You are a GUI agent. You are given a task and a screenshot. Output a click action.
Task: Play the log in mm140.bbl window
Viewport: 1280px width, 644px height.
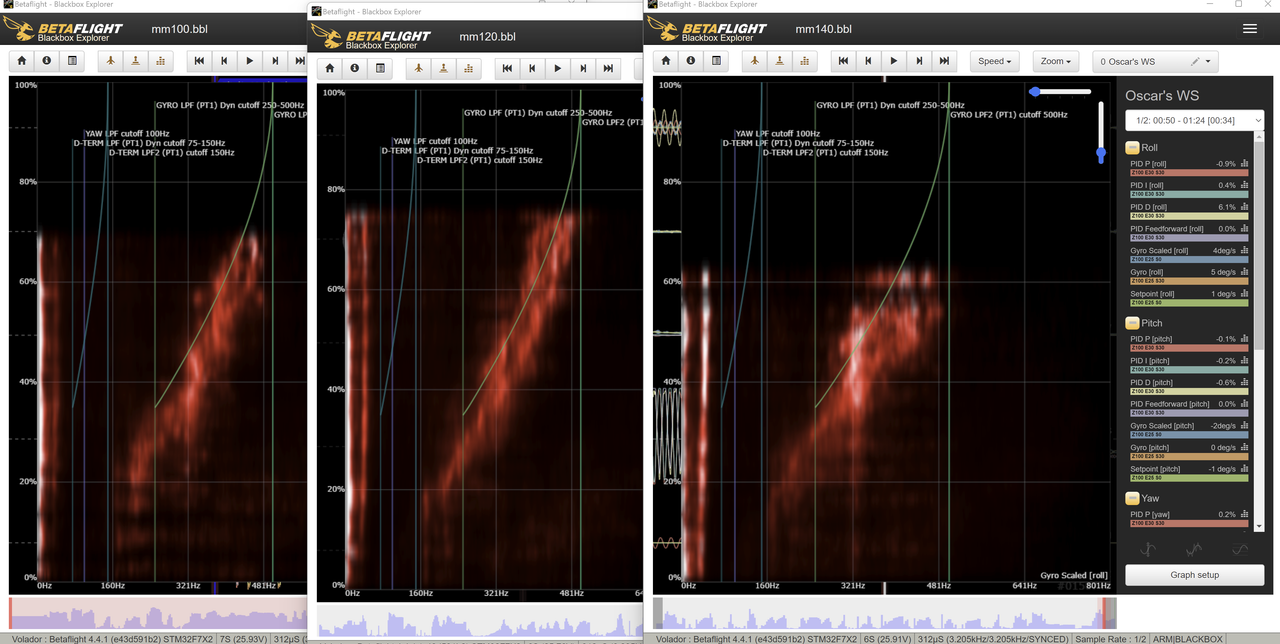(894, 61)
